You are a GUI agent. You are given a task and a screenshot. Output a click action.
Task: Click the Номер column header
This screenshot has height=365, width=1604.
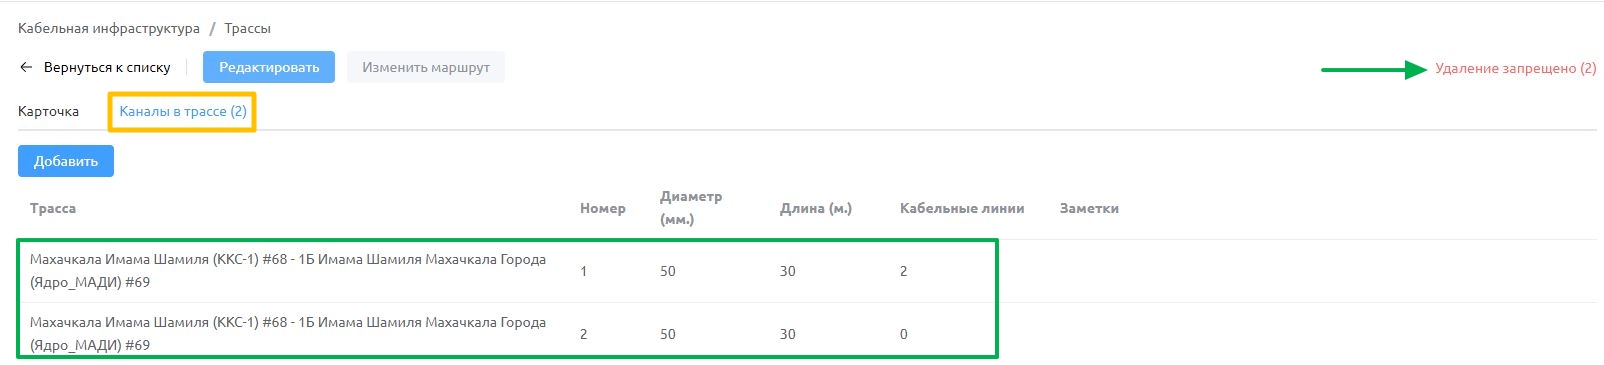pyautogui.click(x=603, y=208)
